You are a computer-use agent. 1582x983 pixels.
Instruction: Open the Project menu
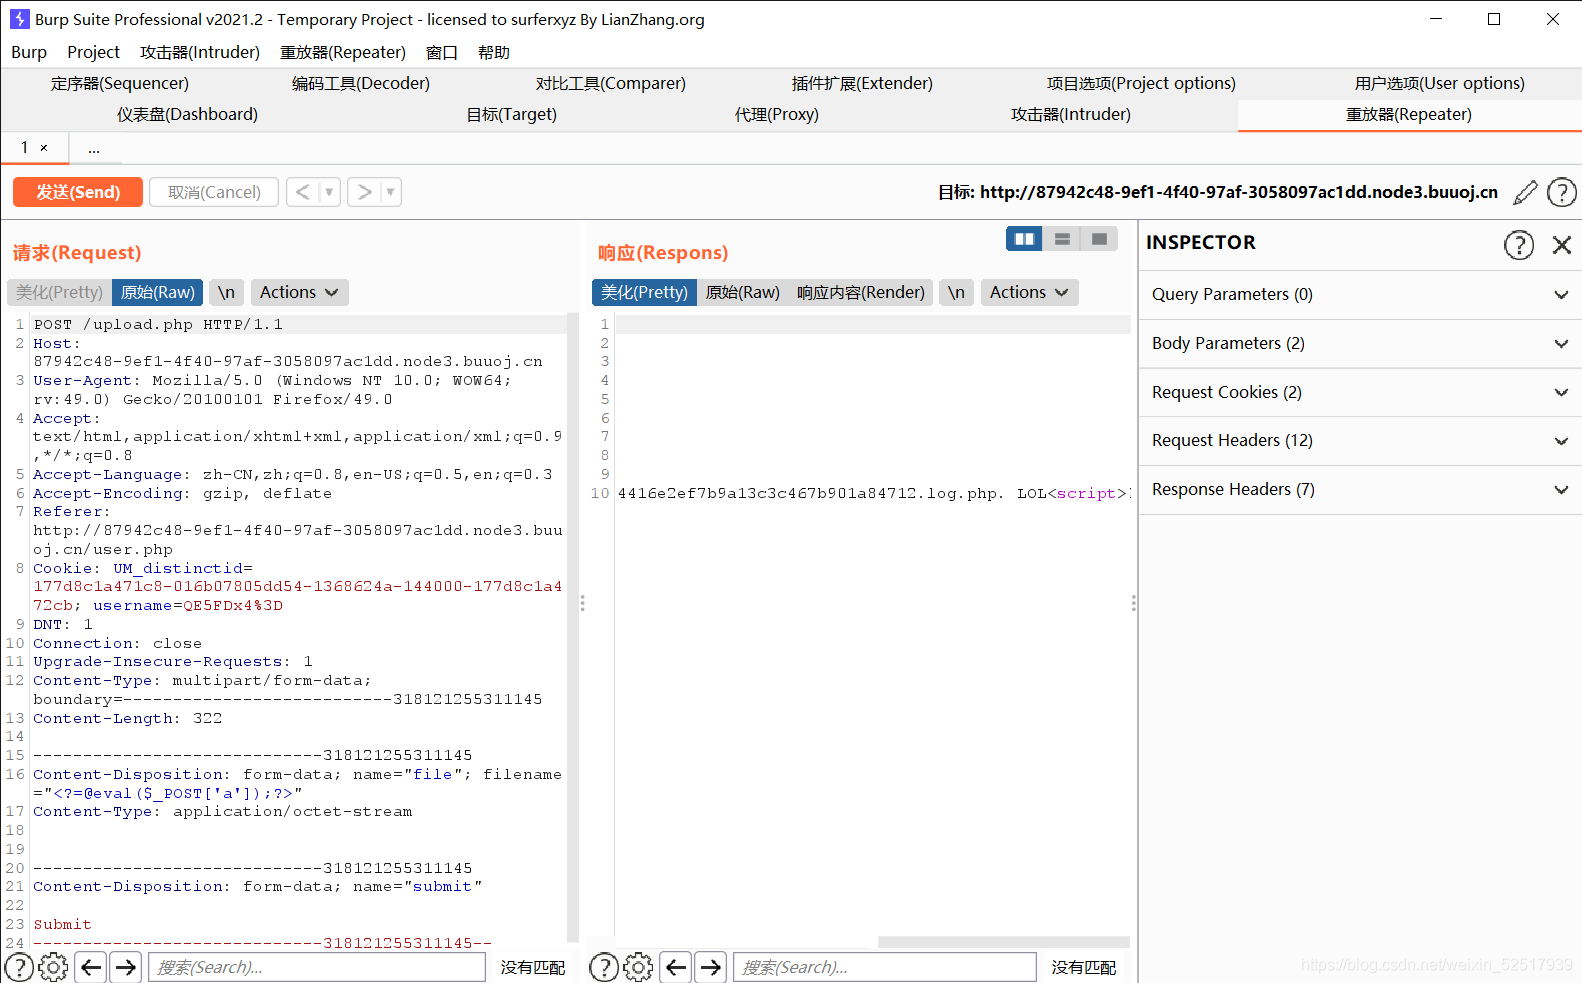93,52
